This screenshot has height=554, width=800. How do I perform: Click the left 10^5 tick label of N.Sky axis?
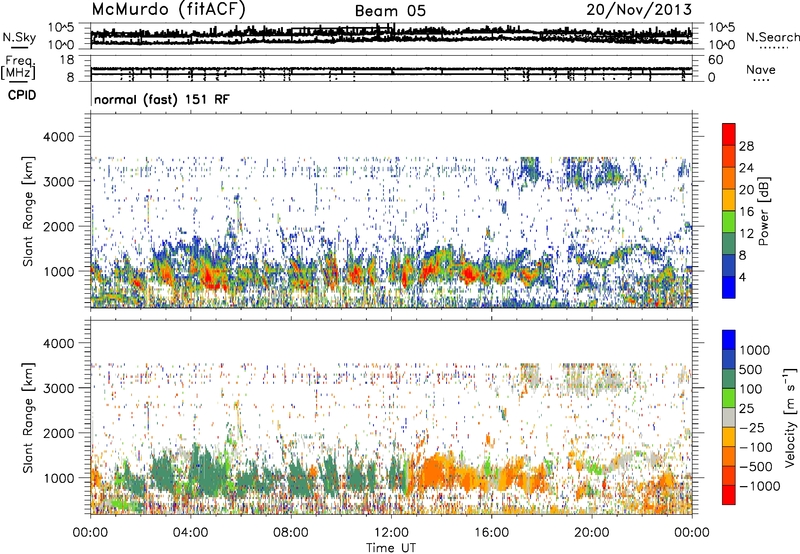[61, 27]
